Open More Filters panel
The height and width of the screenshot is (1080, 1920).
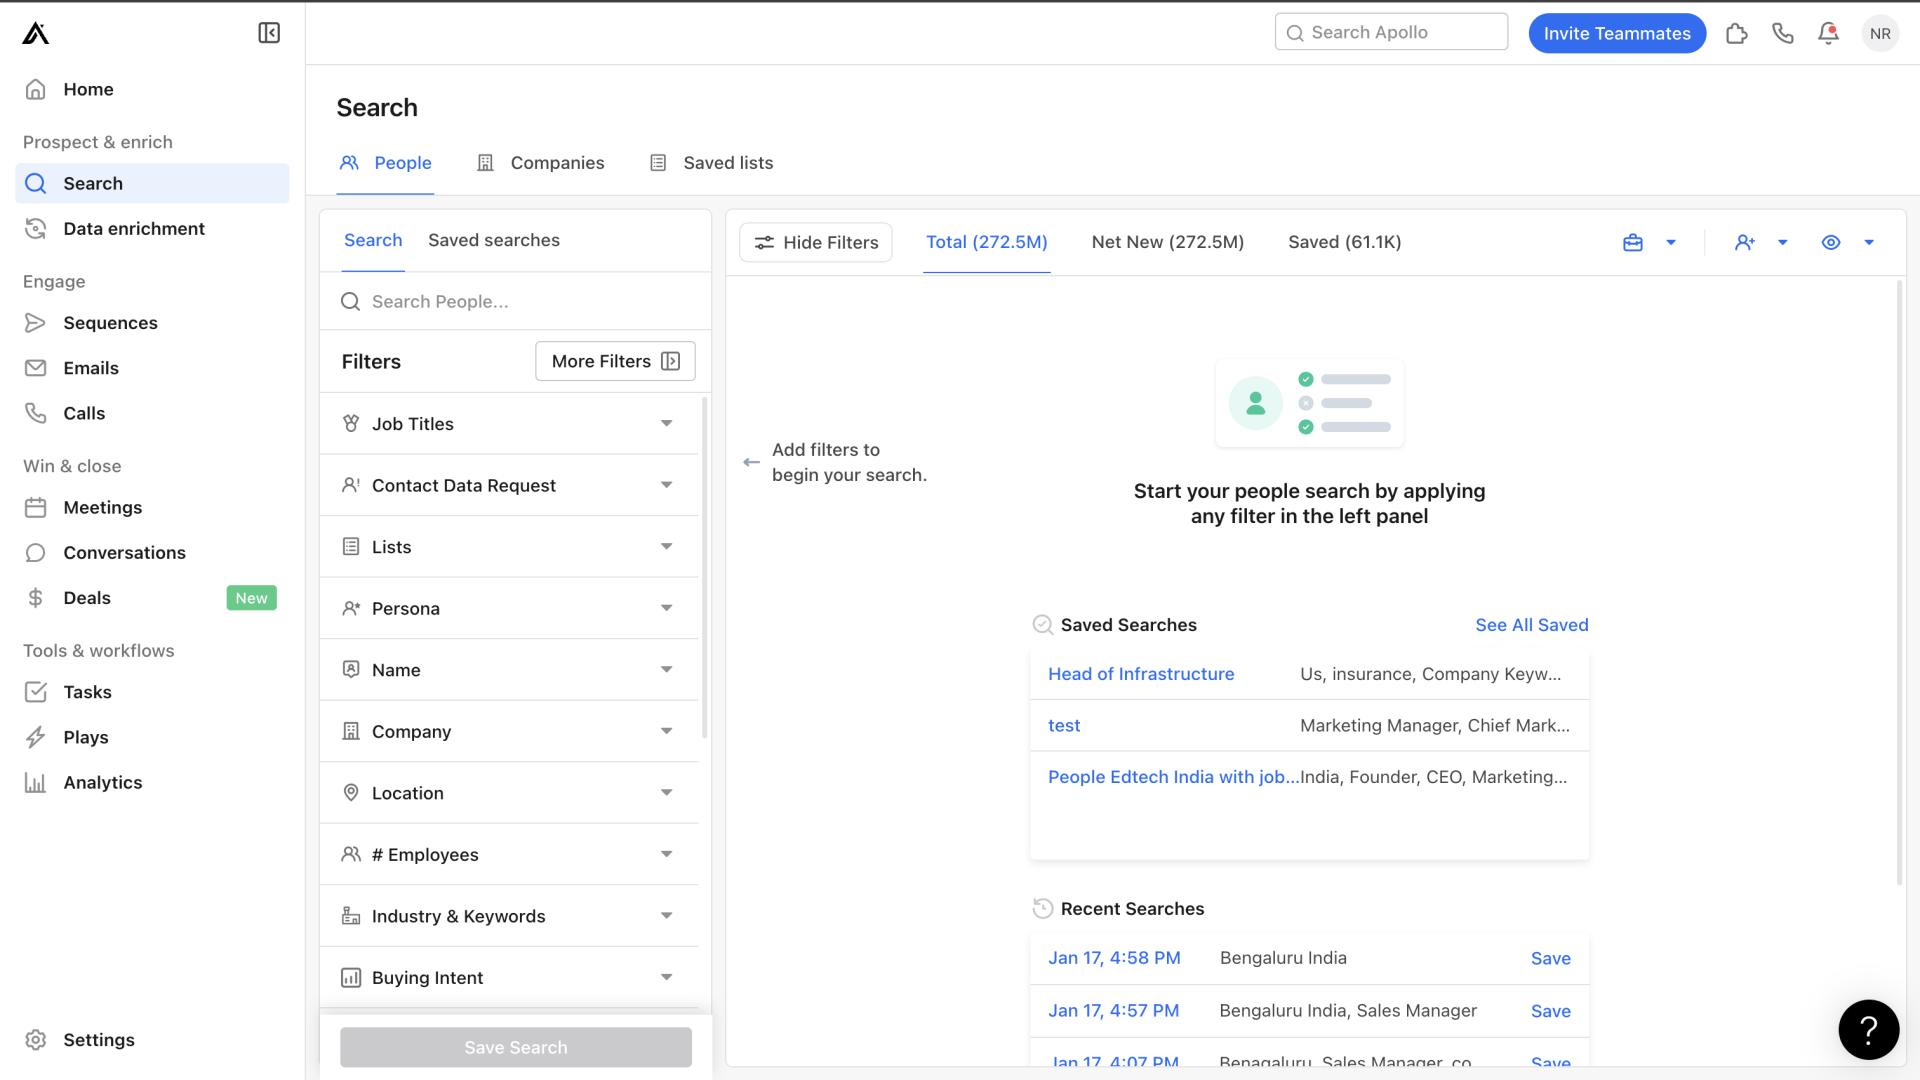(615, 361)
